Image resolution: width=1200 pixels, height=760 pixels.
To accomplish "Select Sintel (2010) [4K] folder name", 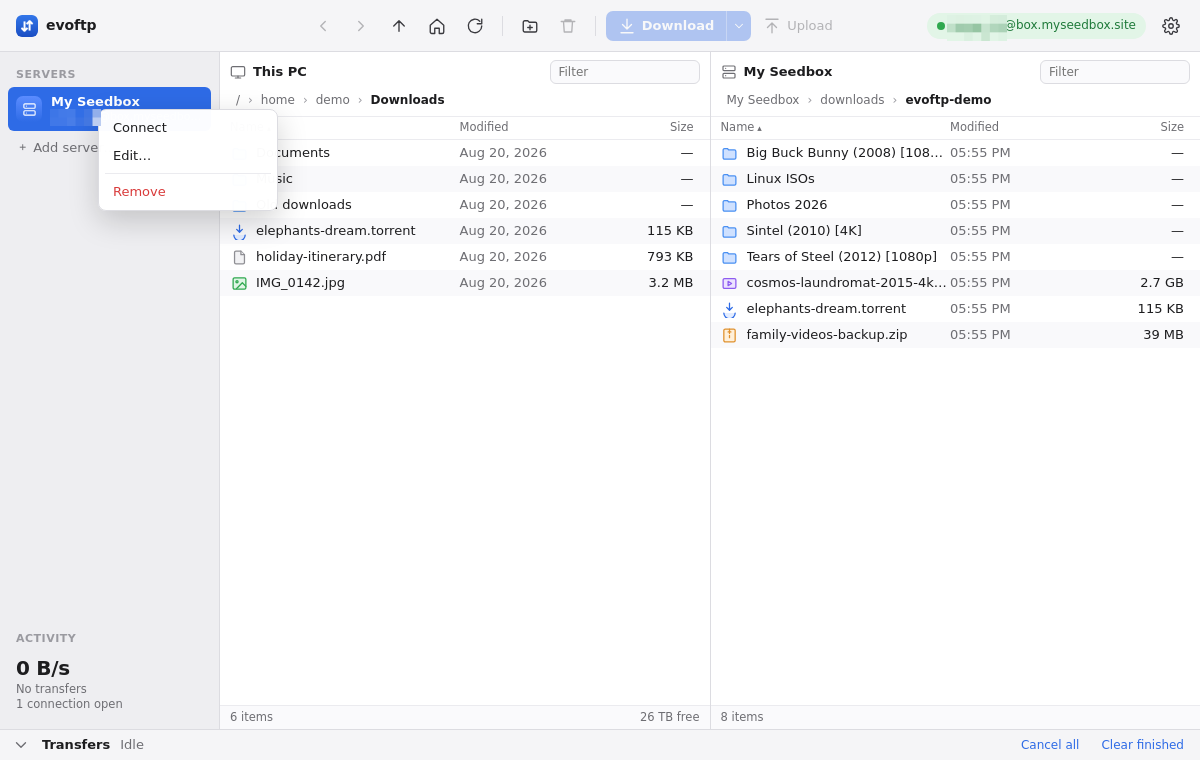I will pos(804,231).
